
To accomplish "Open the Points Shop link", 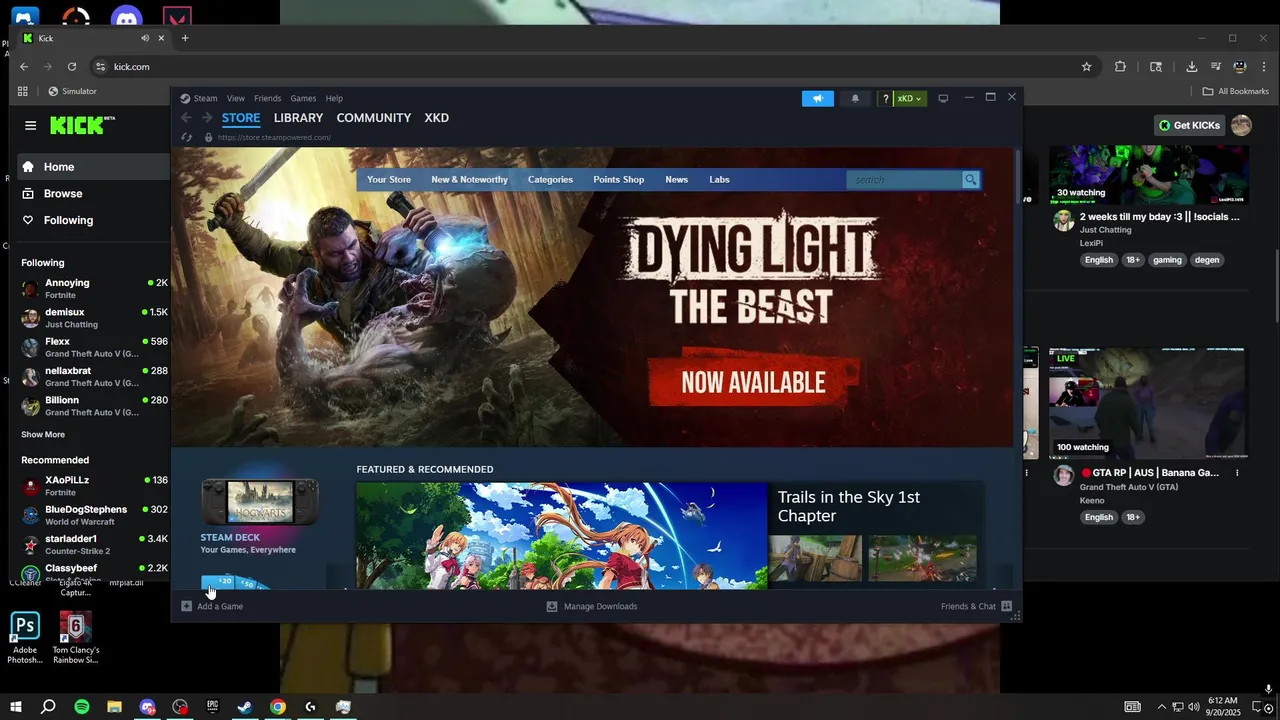I will point(618,180).
